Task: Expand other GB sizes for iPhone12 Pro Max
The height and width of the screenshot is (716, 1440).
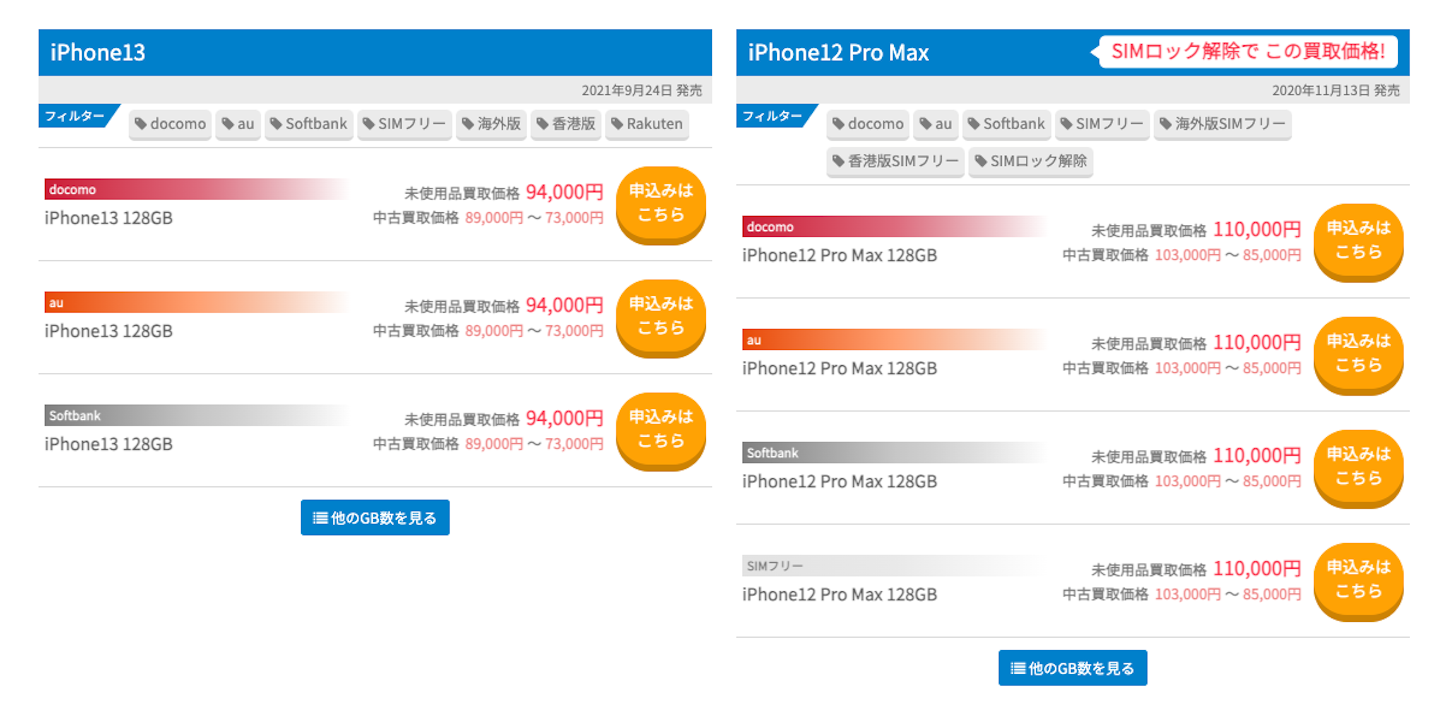Action: coord(1074,667)
